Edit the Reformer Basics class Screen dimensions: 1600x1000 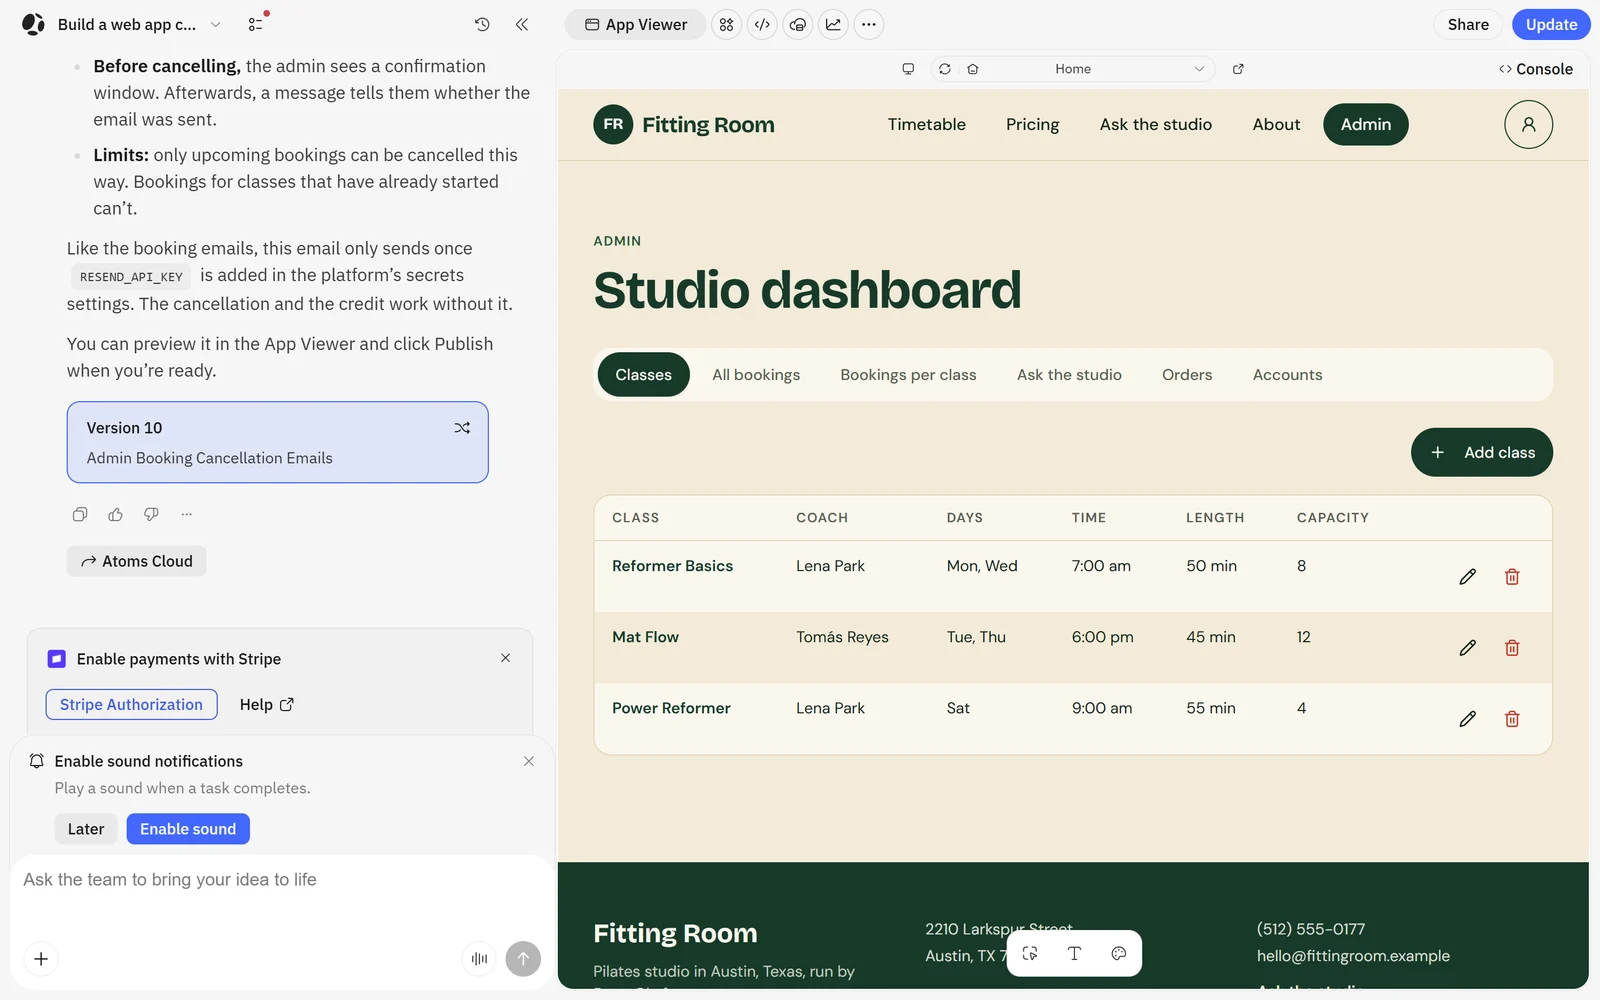[1467, 577]
